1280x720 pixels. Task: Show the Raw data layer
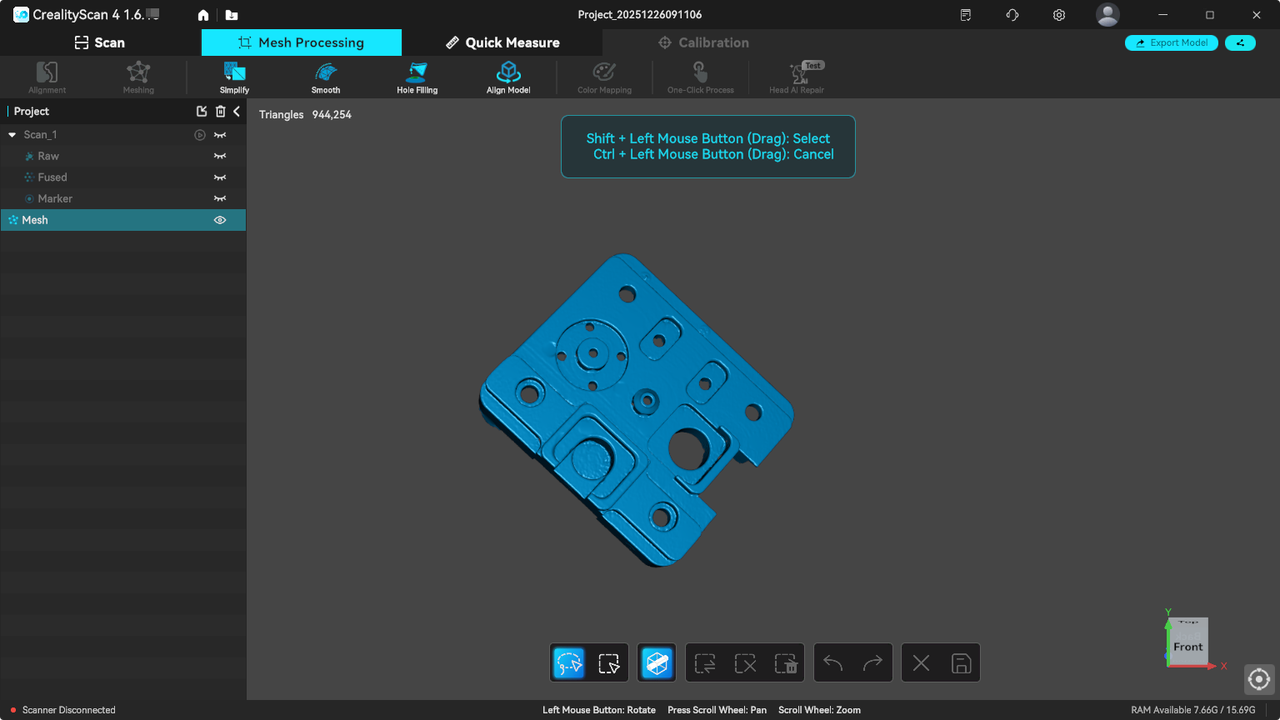point(220,156)
